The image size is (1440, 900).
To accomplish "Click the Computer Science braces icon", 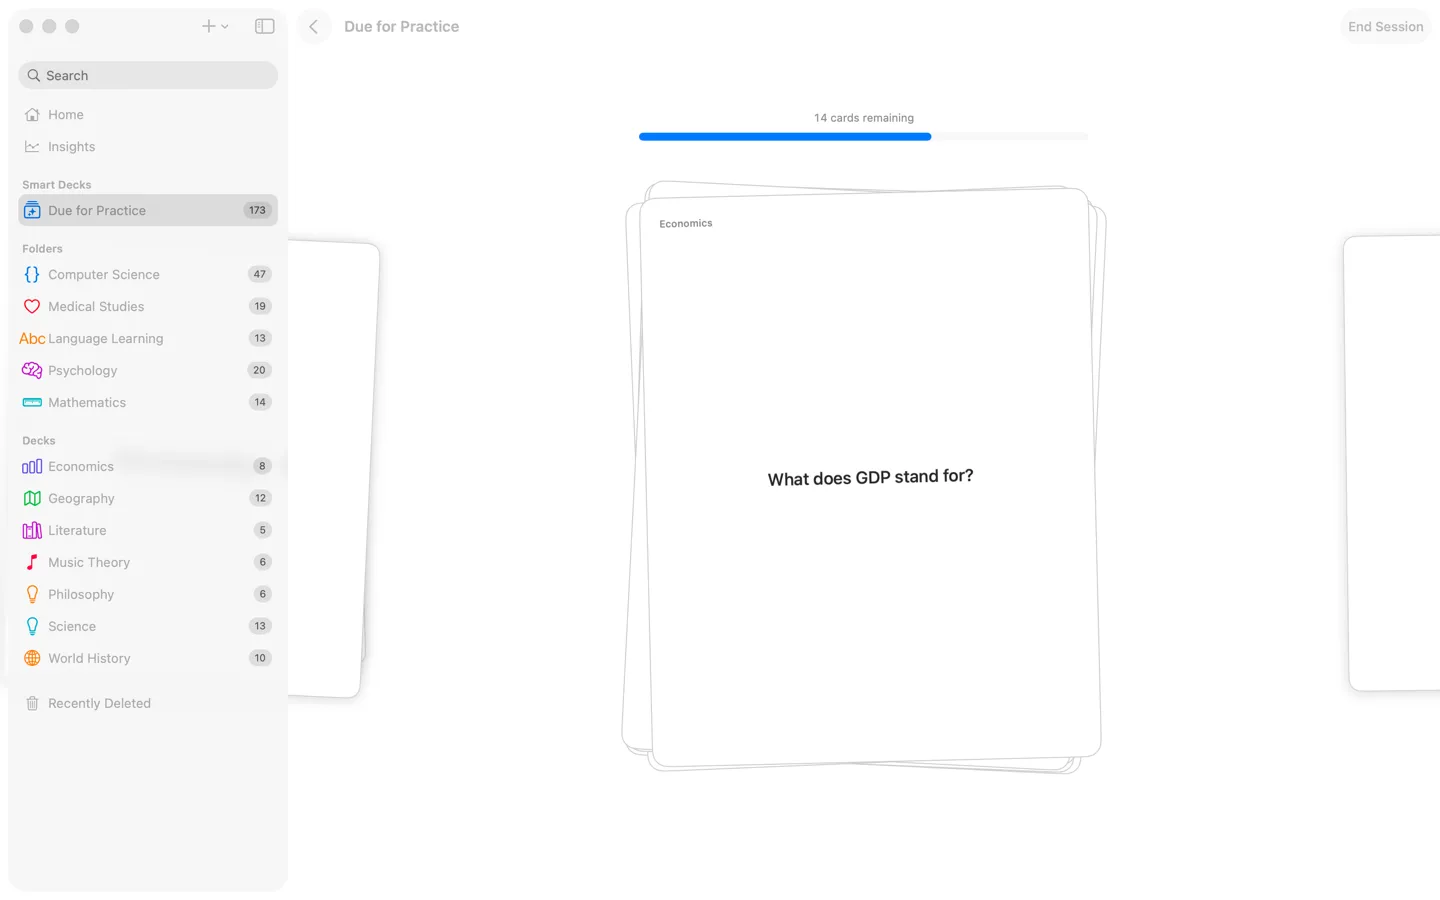I will pyautogui.click(x=32, y=274).
